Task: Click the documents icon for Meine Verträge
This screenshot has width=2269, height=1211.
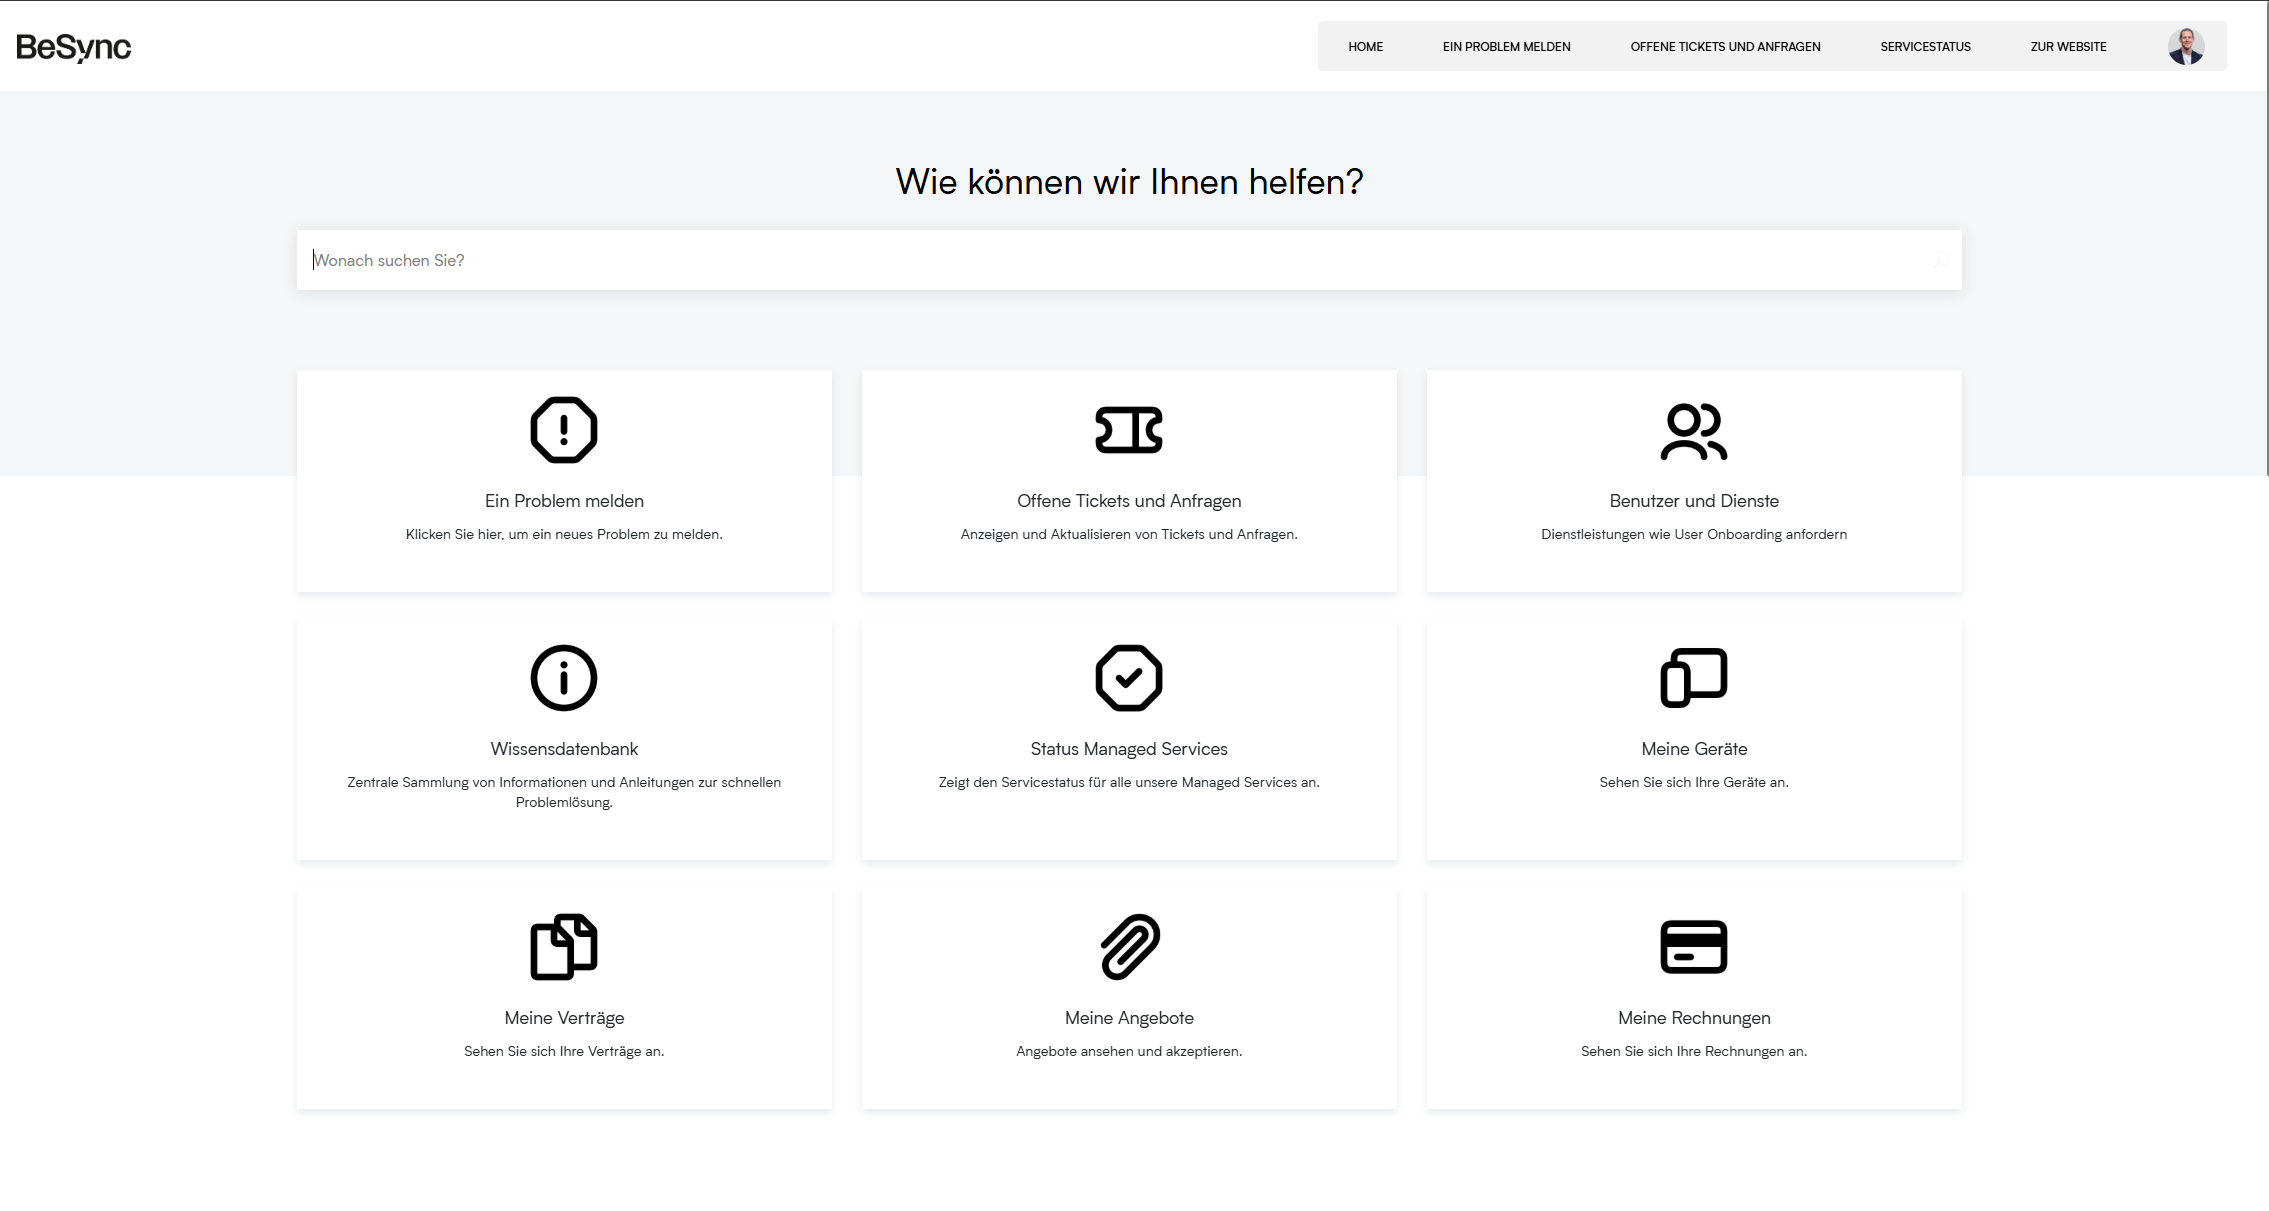Action: [563, 946]
